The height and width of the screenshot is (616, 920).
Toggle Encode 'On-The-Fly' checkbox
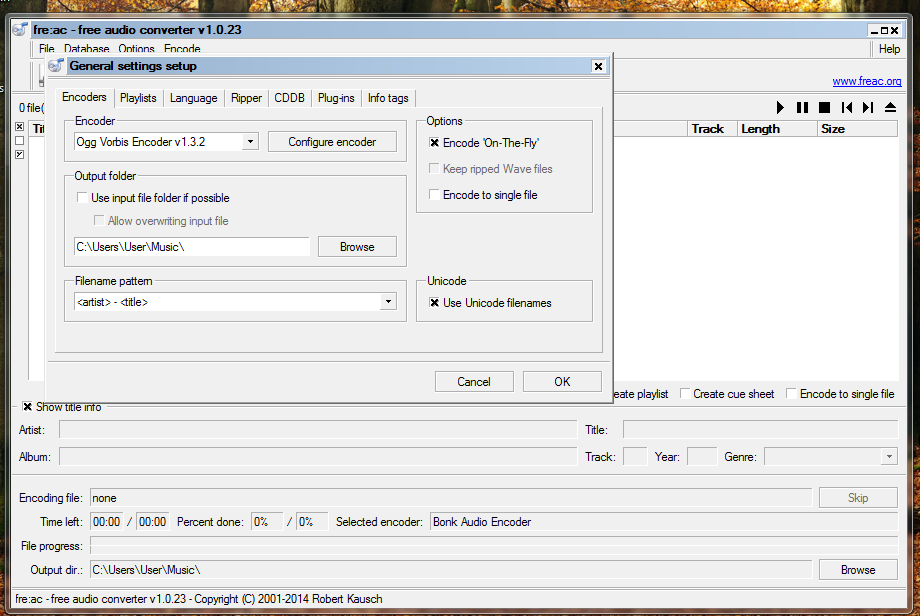(x=434, y=143)
